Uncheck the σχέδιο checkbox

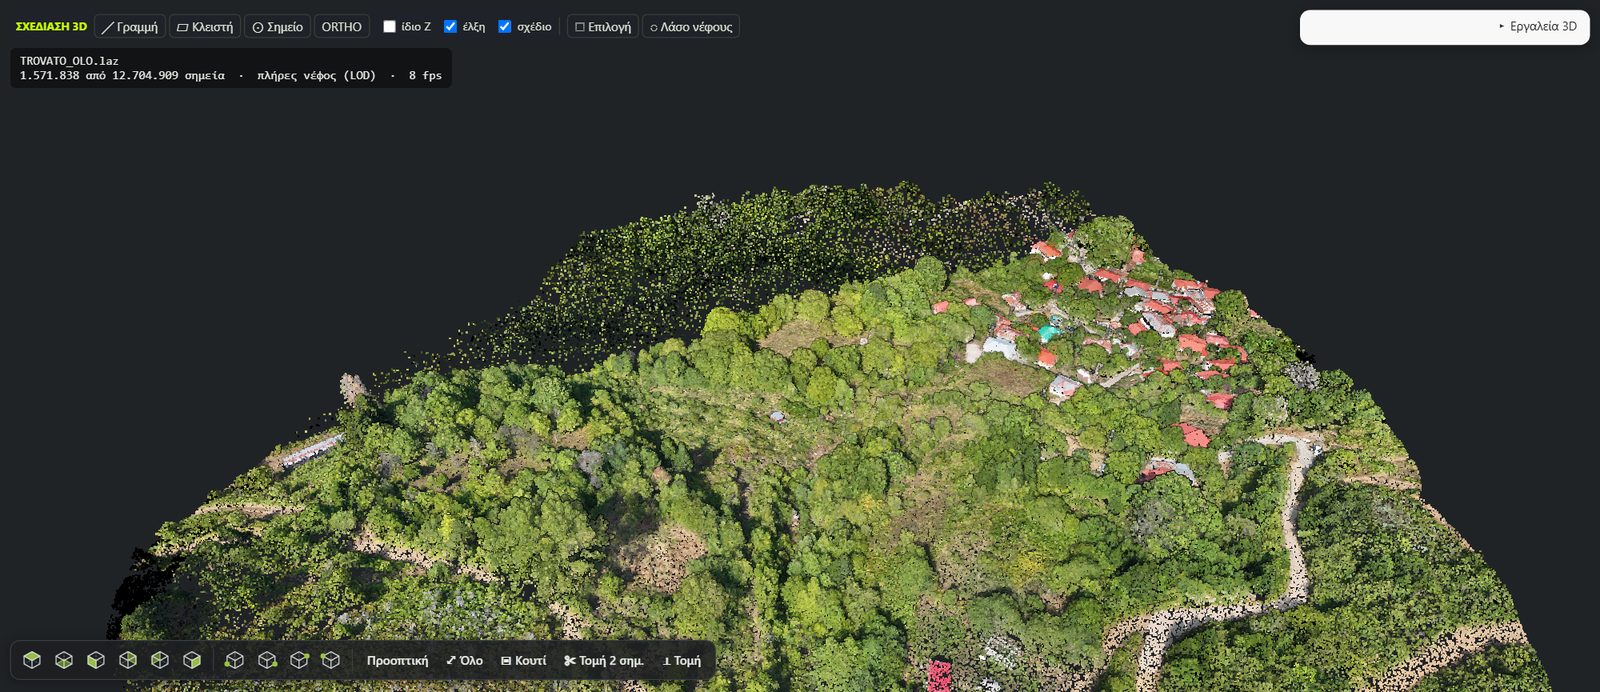coord(505,27)
